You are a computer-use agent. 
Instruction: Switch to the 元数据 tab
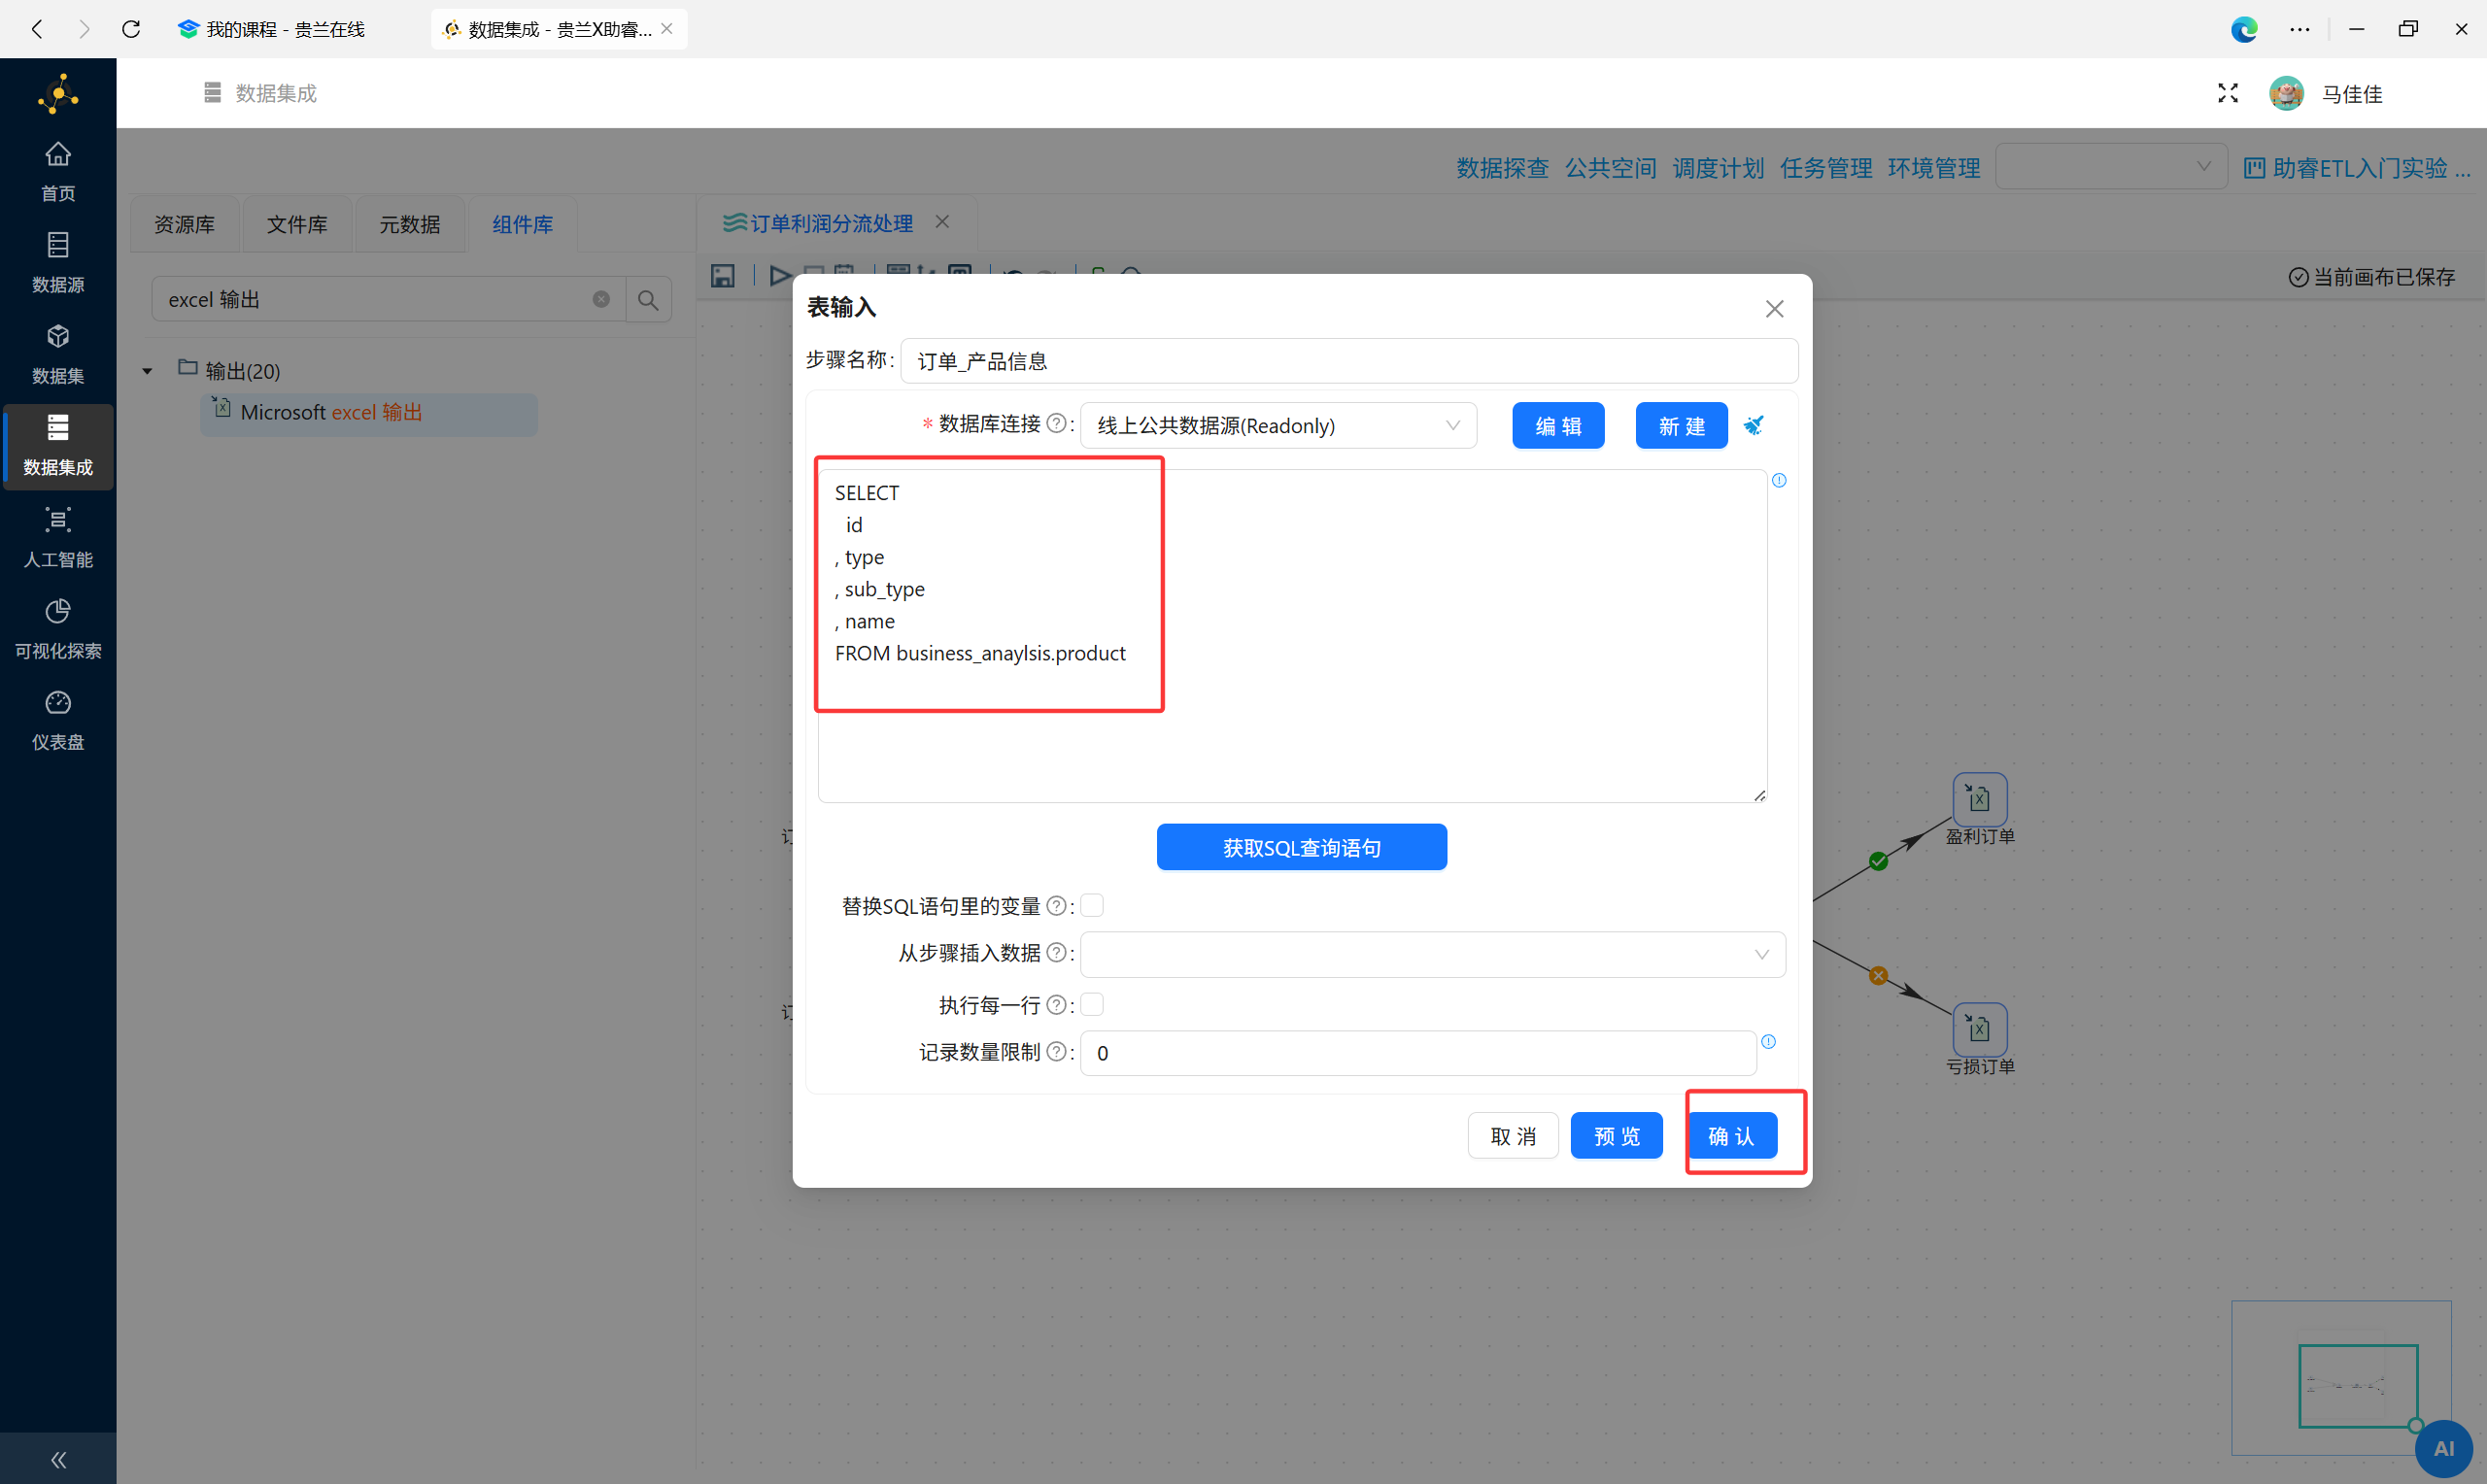409,224
